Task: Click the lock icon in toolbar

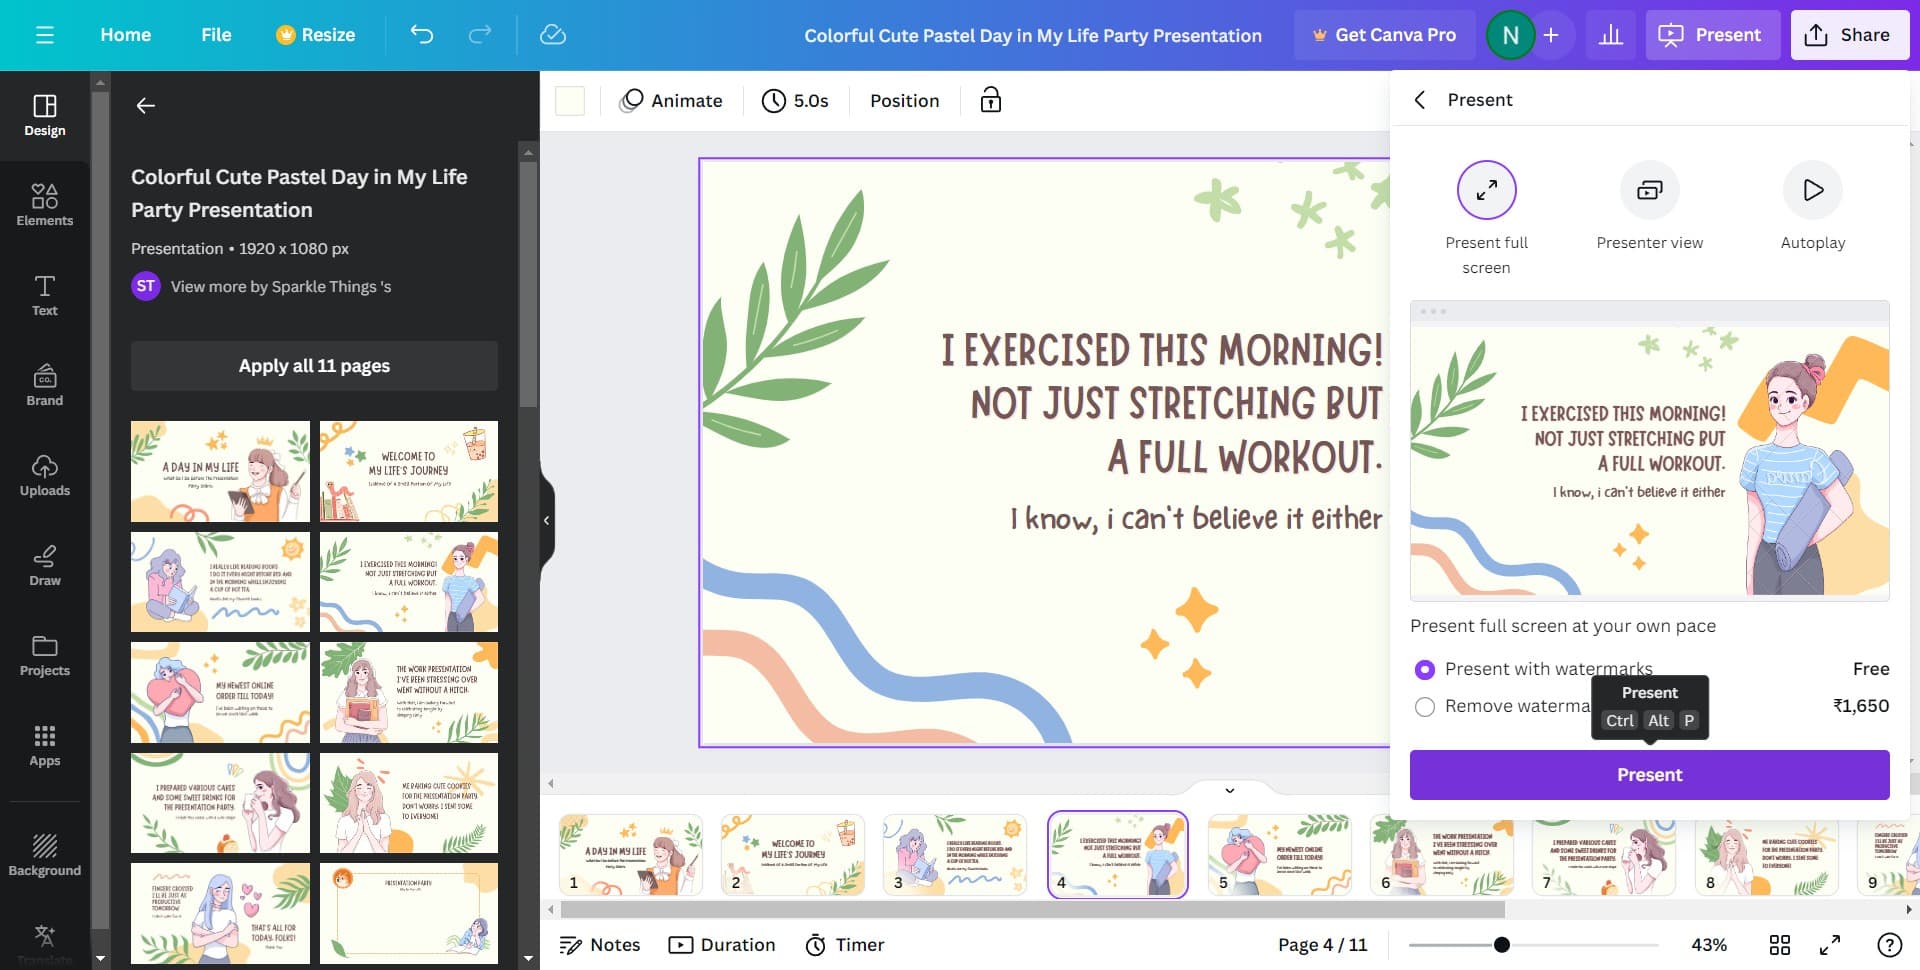Action: [990, 100]
